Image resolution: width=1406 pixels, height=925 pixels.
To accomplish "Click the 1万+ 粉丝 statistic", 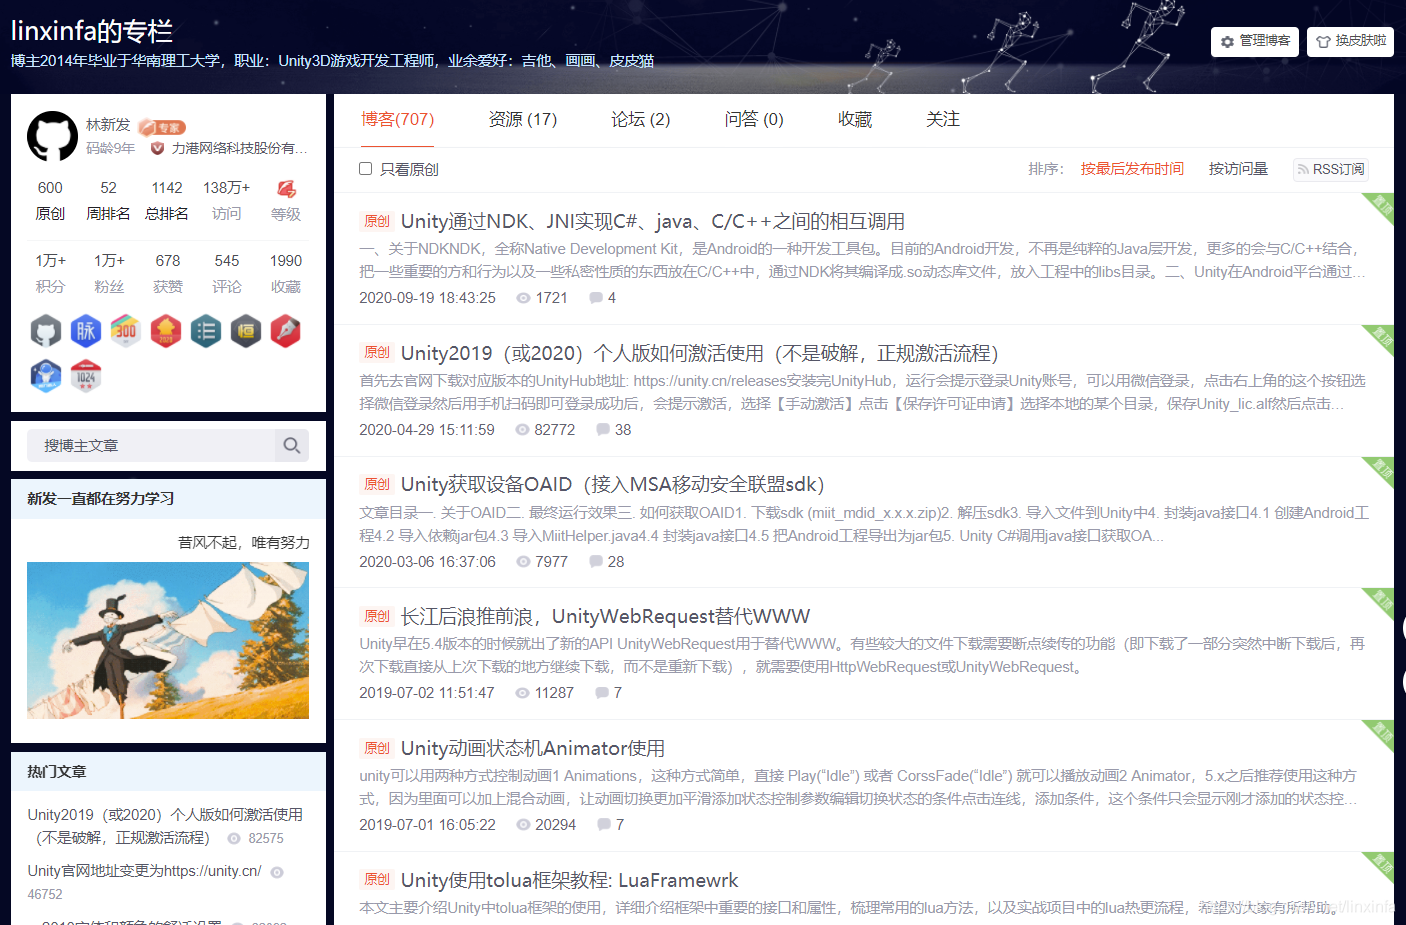I will 109,273.
